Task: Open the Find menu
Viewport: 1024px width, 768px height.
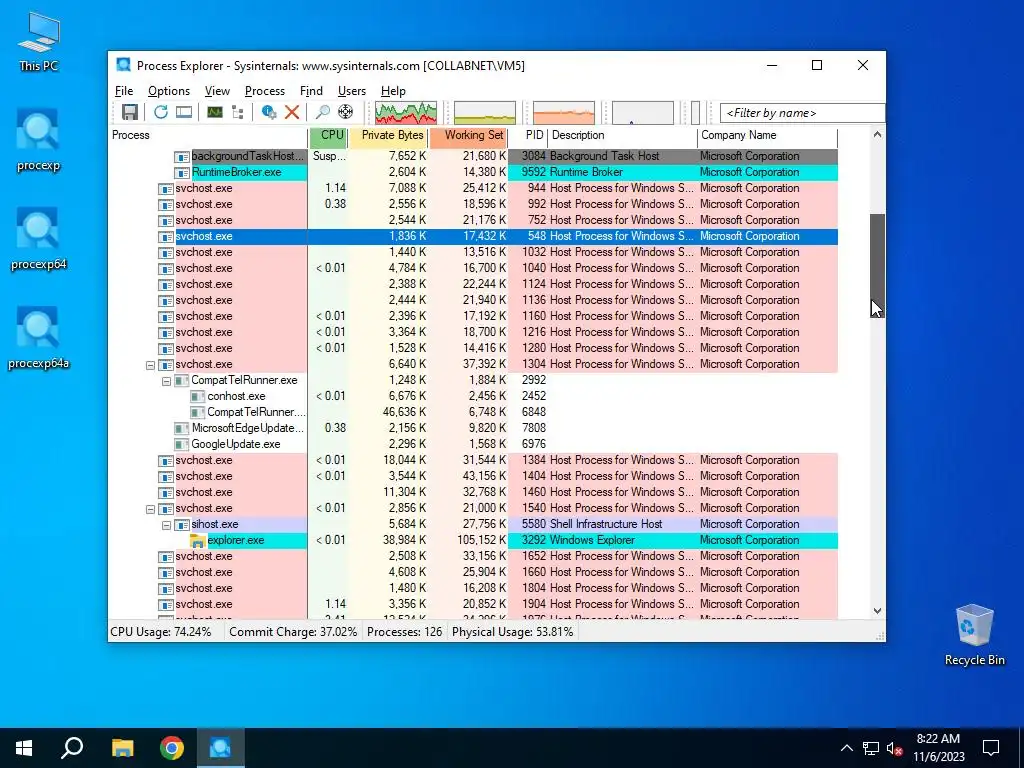Action: pos(311,91)
